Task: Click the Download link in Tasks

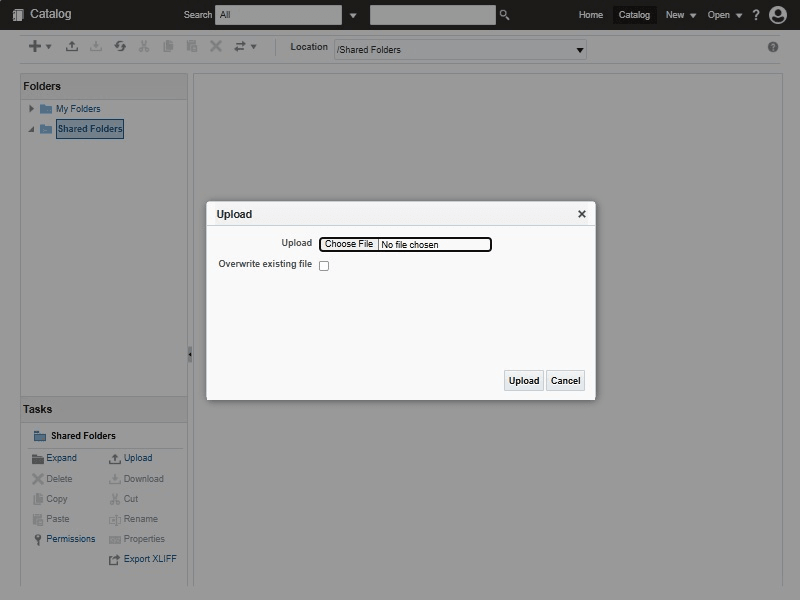Action: 143,479
